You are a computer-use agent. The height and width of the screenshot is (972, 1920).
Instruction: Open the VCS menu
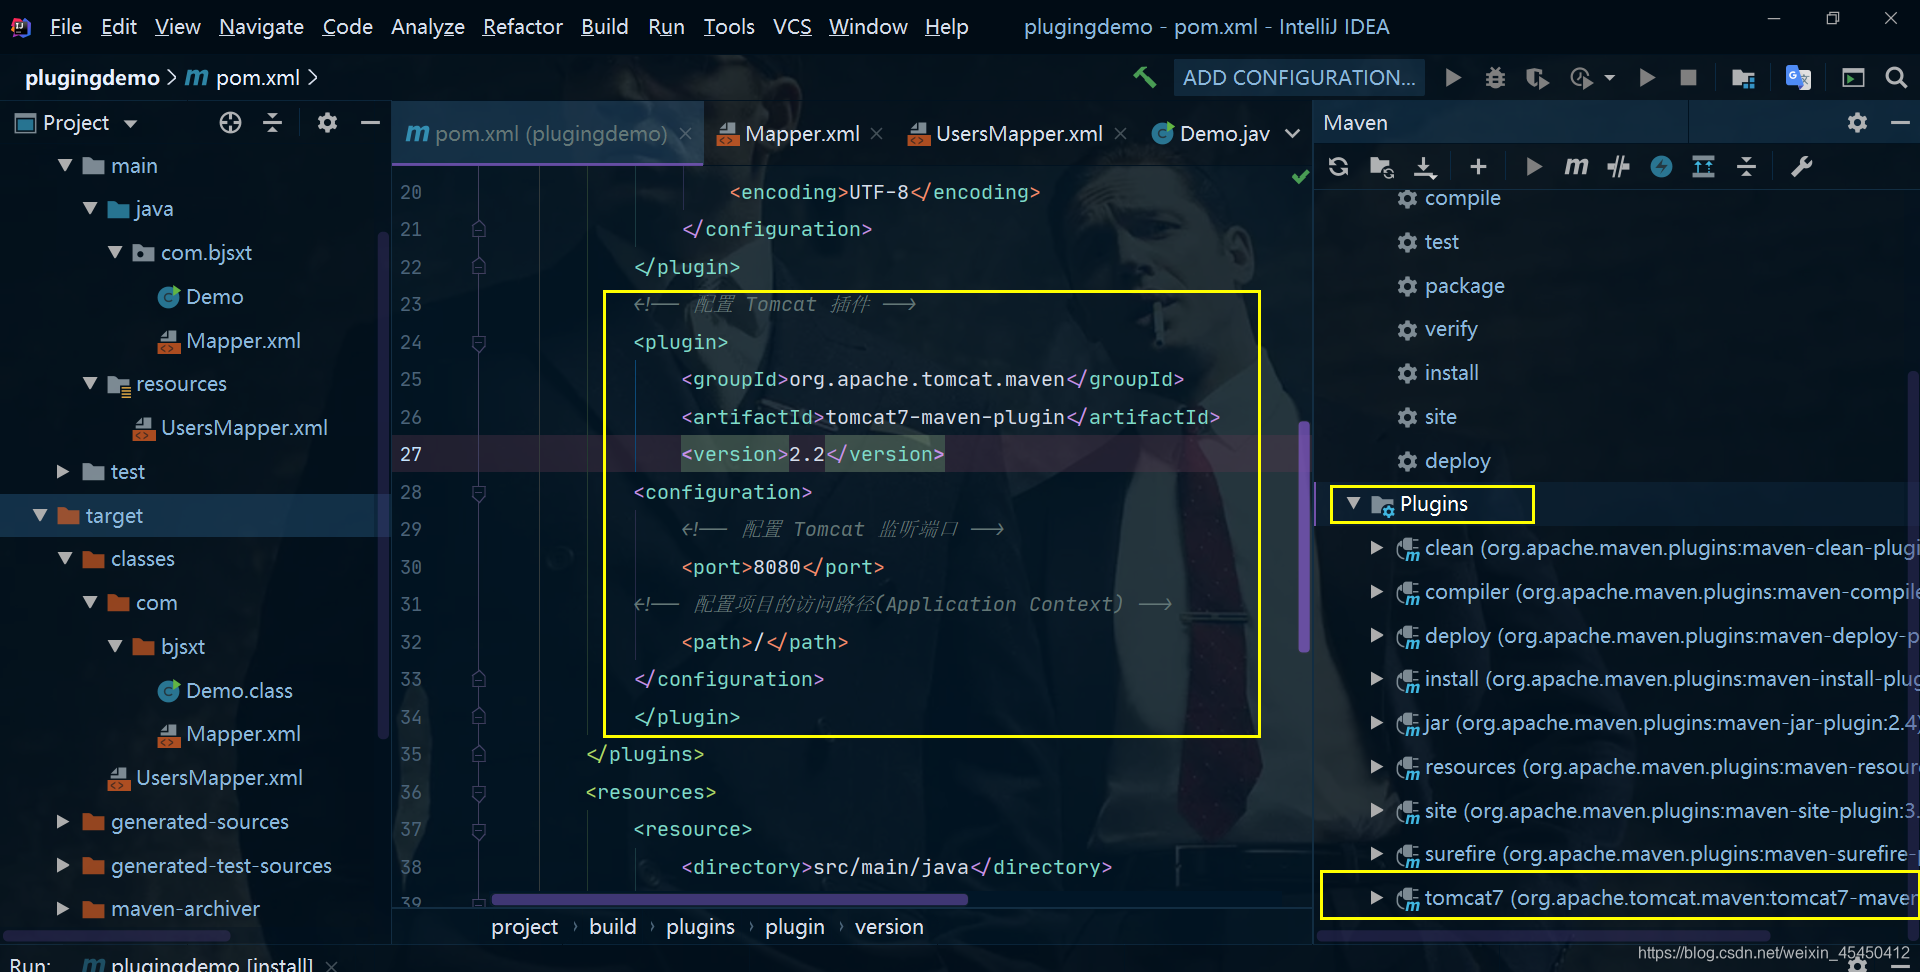(792, 26)
